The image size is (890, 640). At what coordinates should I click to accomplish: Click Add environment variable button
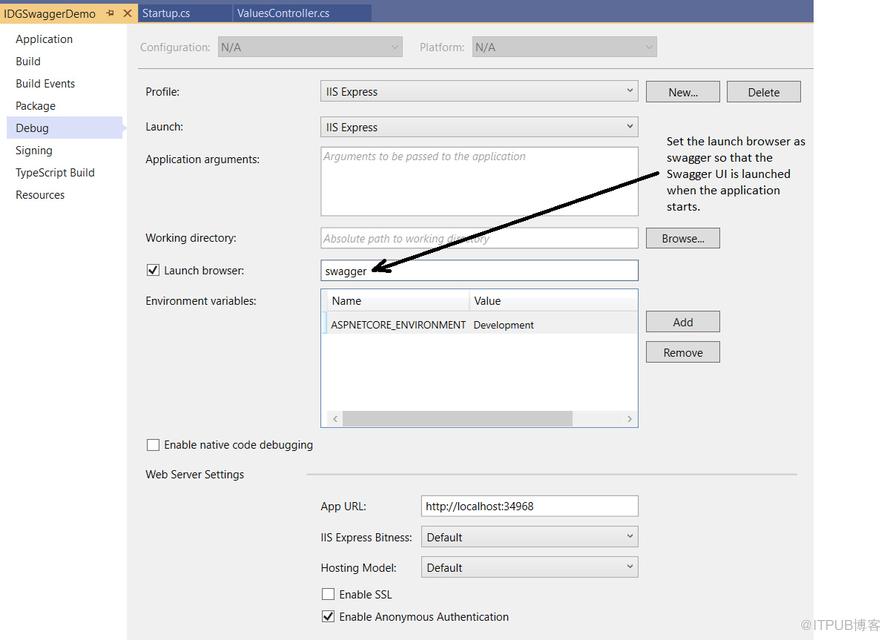click(683, 322)
